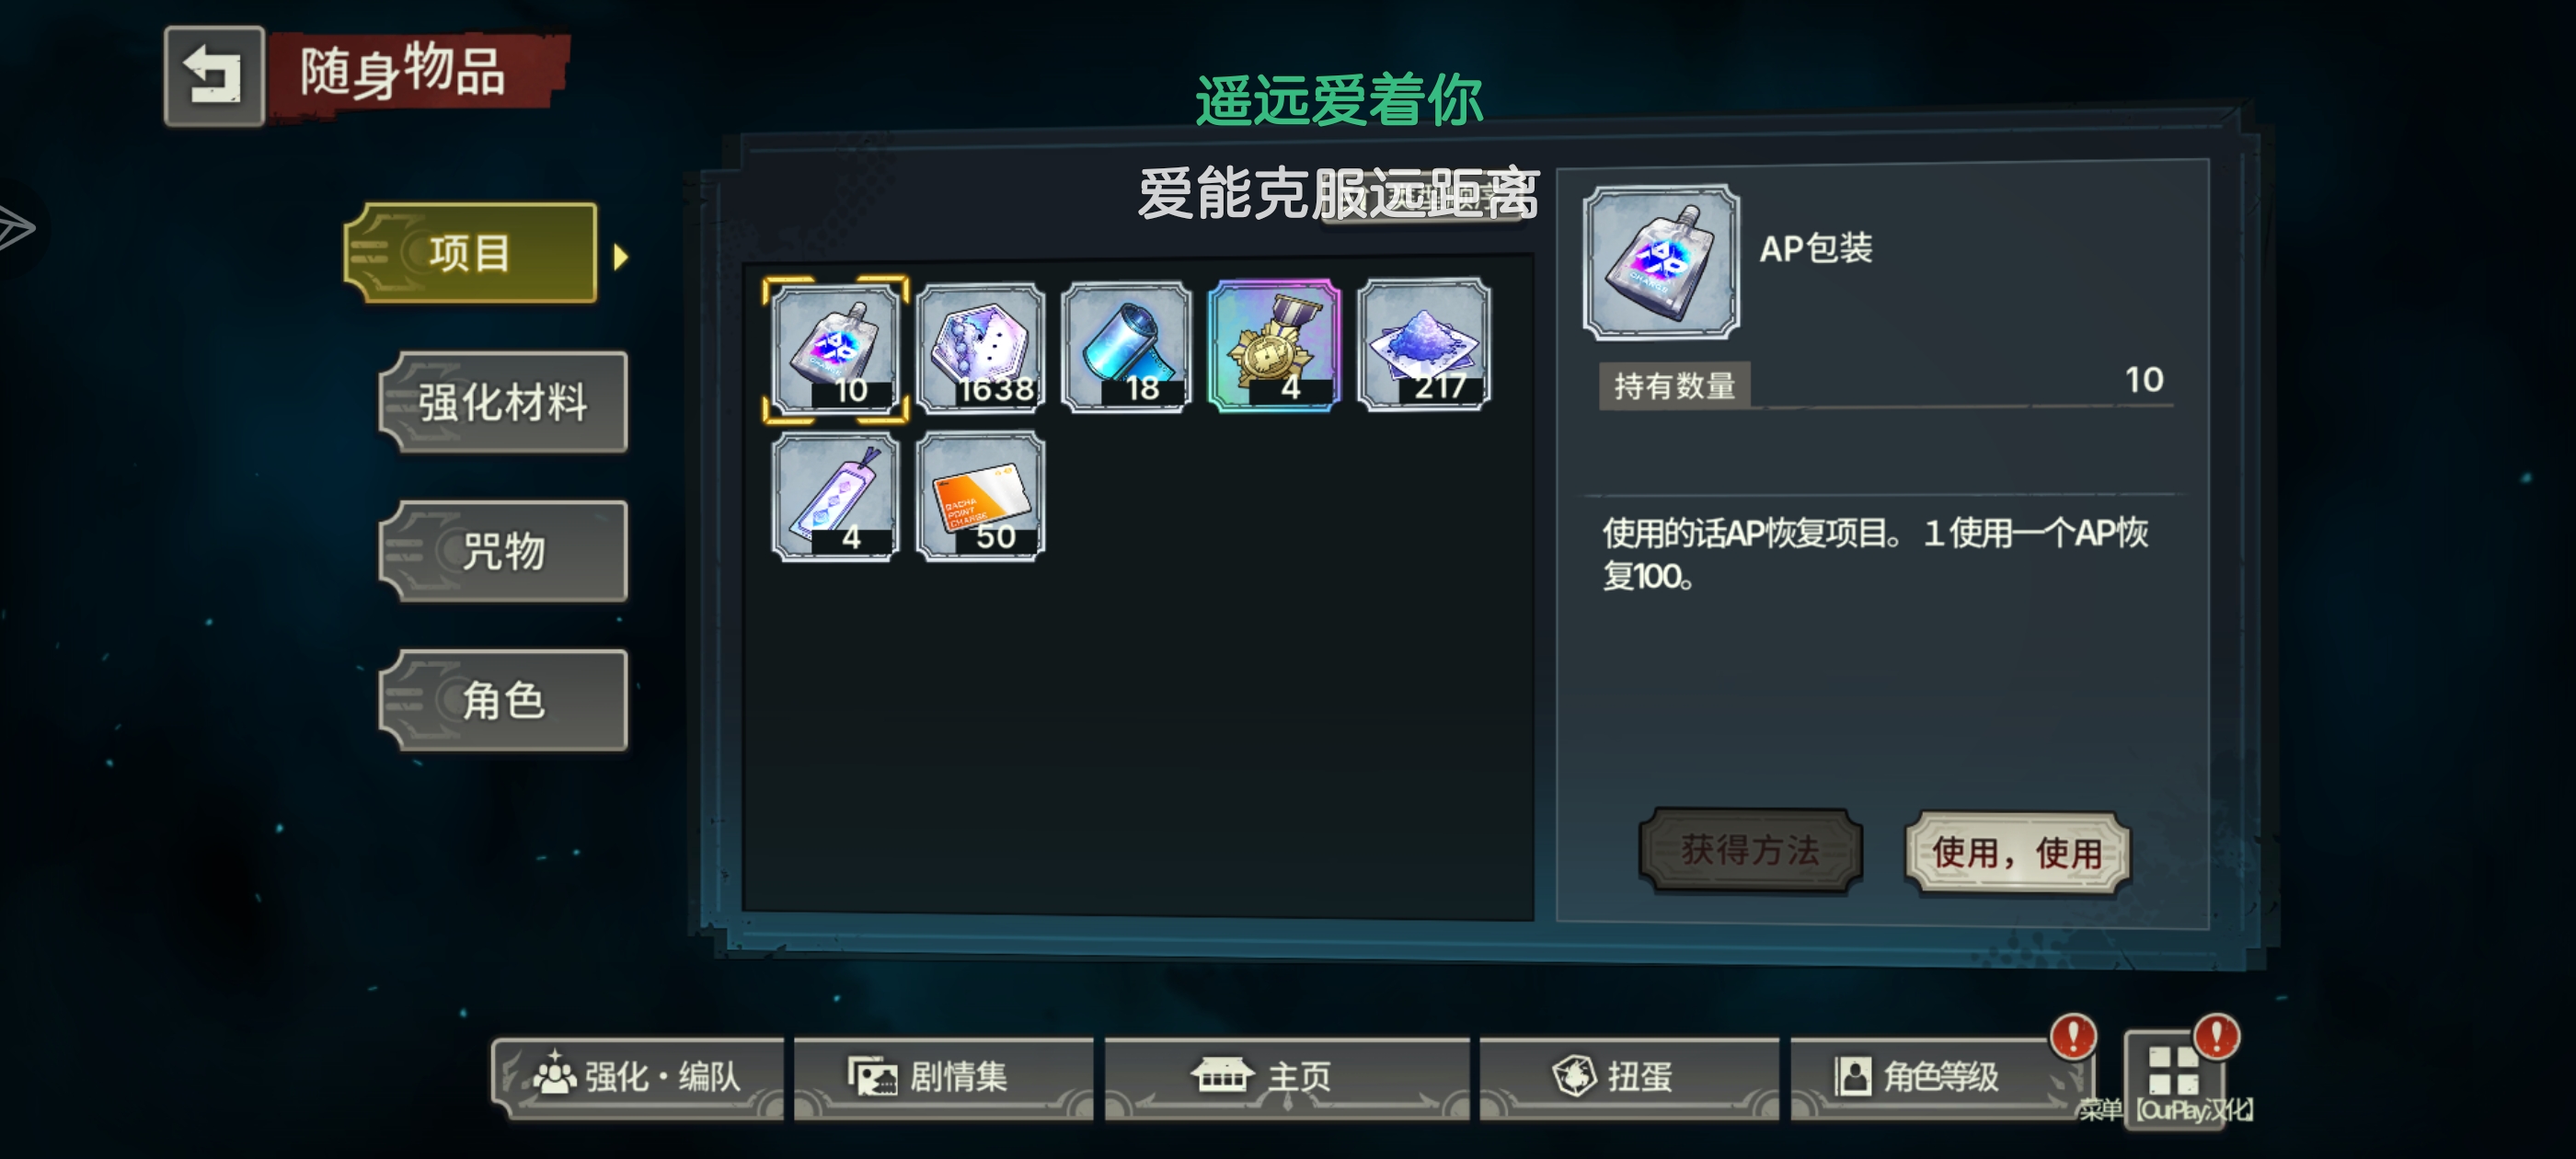Select the blue film roll item with 18
The width and height of the screenshot is (2576, 1159).
click(x=1127, y=348)
